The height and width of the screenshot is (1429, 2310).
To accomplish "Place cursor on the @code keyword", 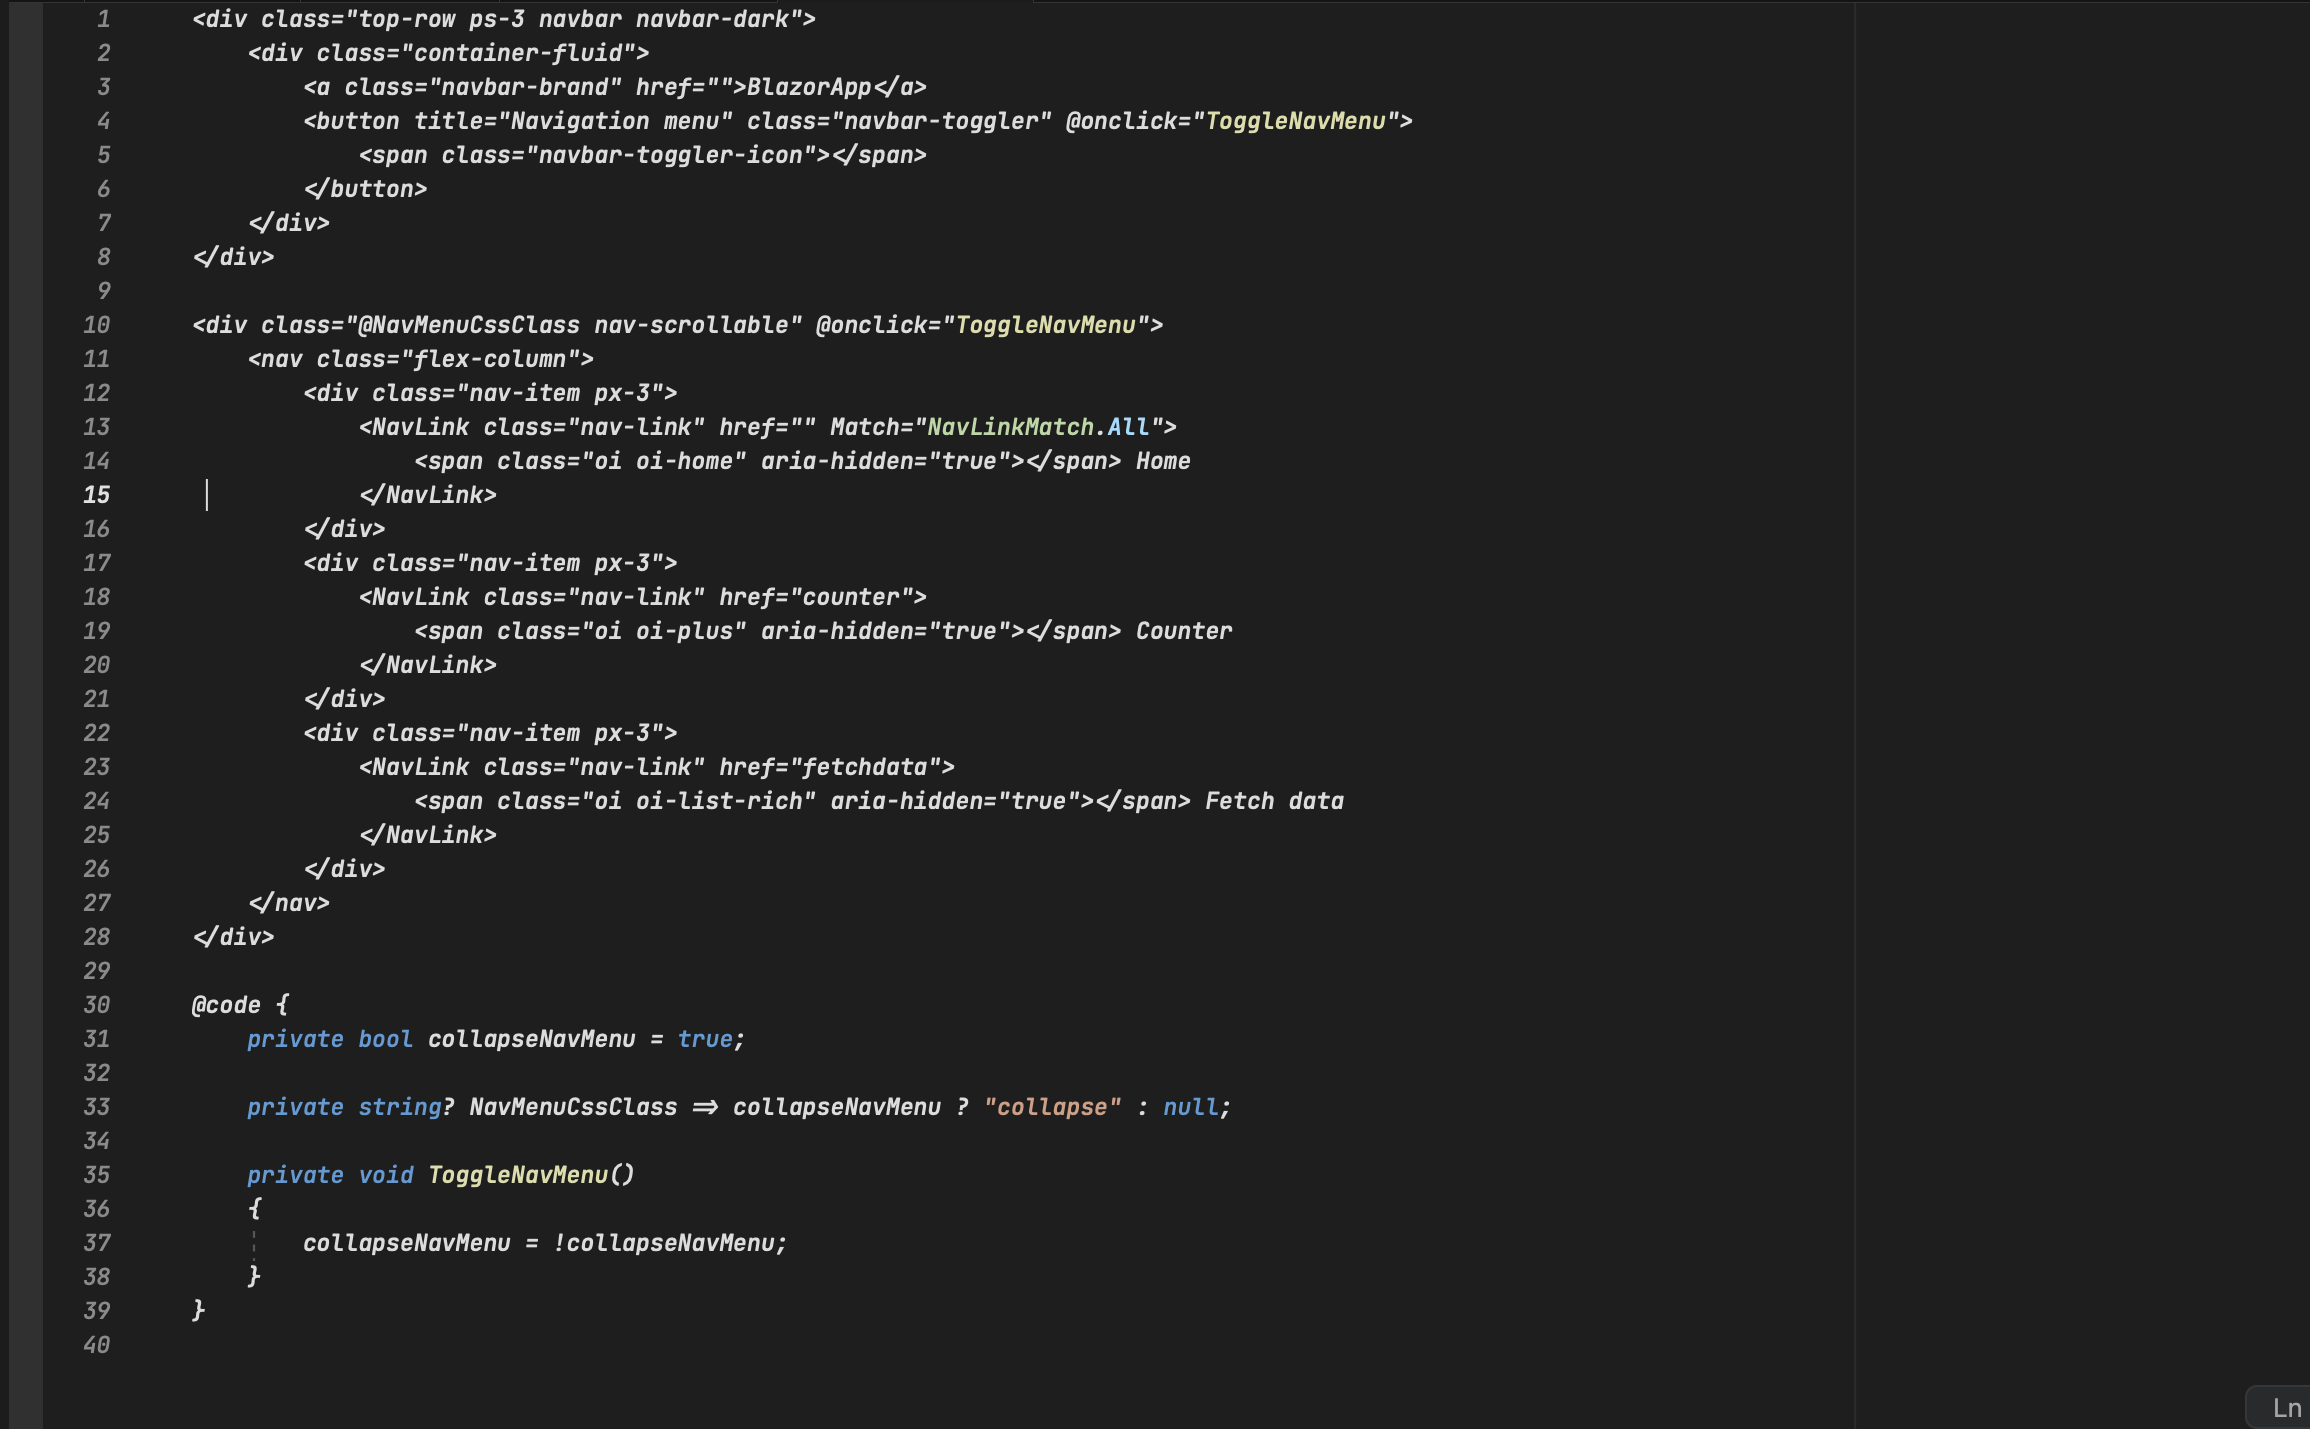I will (x=226, y=1005).
